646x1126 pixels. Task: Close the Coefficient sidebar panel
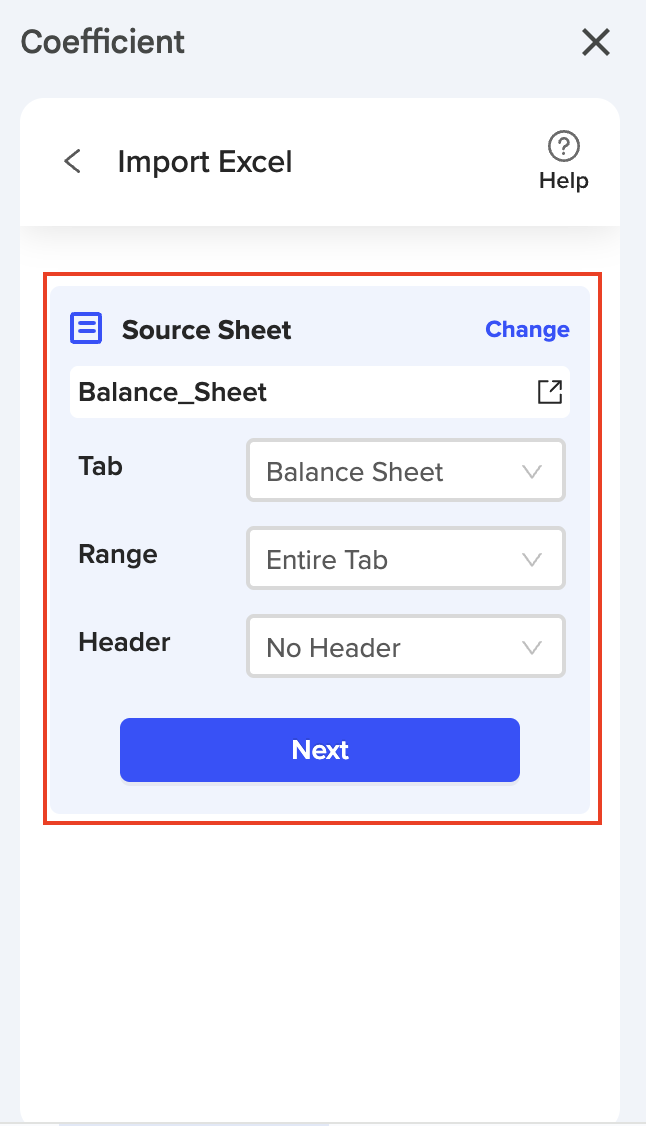596,42
